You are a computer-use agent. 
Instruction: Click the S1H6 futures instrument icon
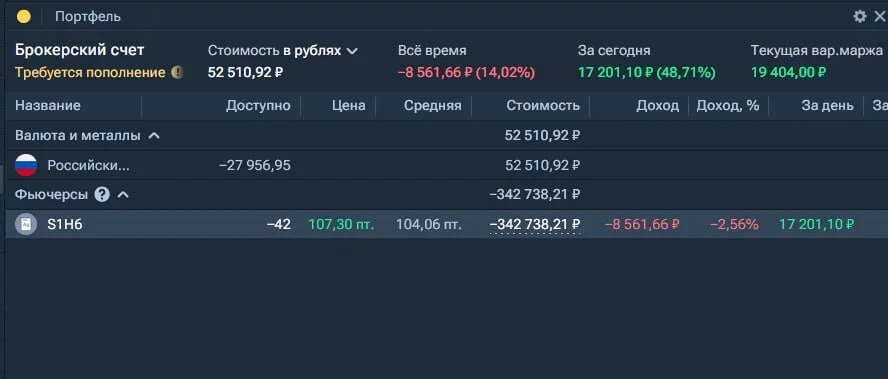click(x=26, y=224)
